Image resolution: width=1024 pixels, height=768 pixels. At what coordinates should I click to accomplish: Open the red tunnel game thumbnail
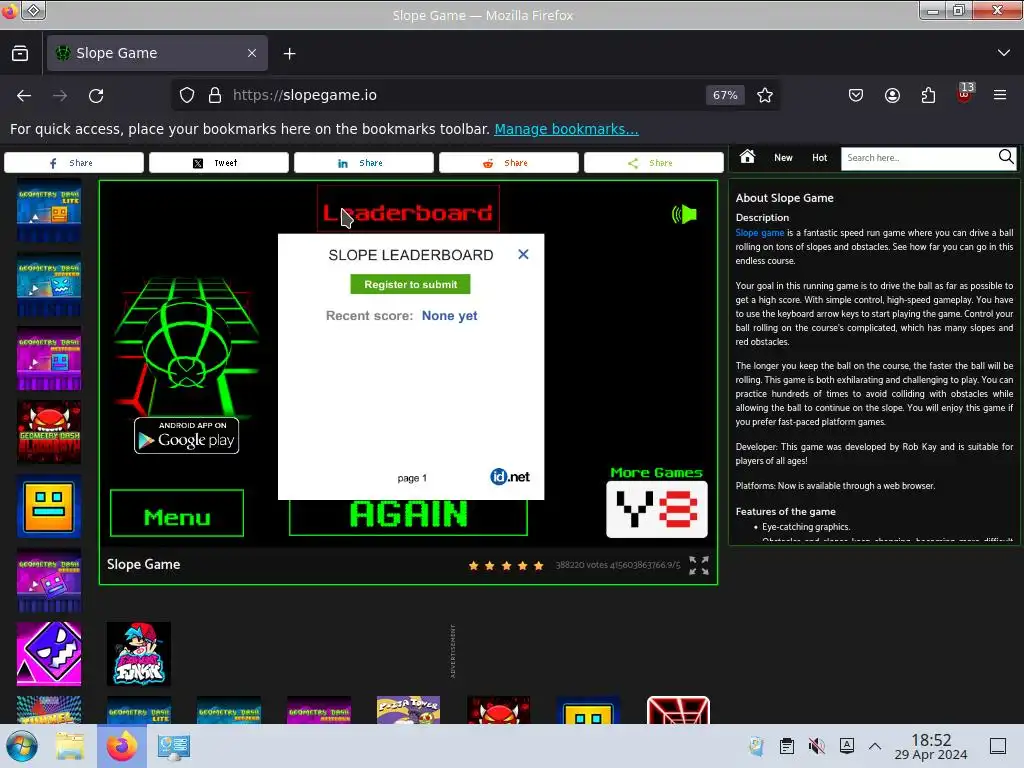click(678, 710)
